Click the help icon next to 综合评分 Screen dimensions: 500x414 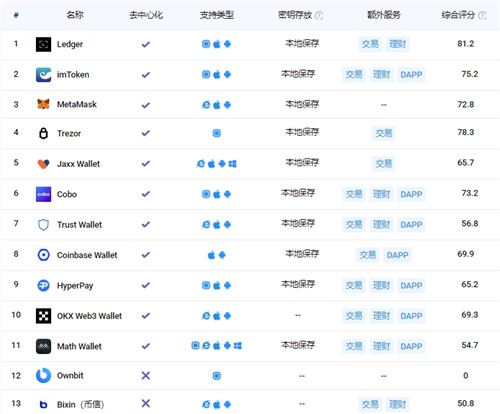point(482,15)
